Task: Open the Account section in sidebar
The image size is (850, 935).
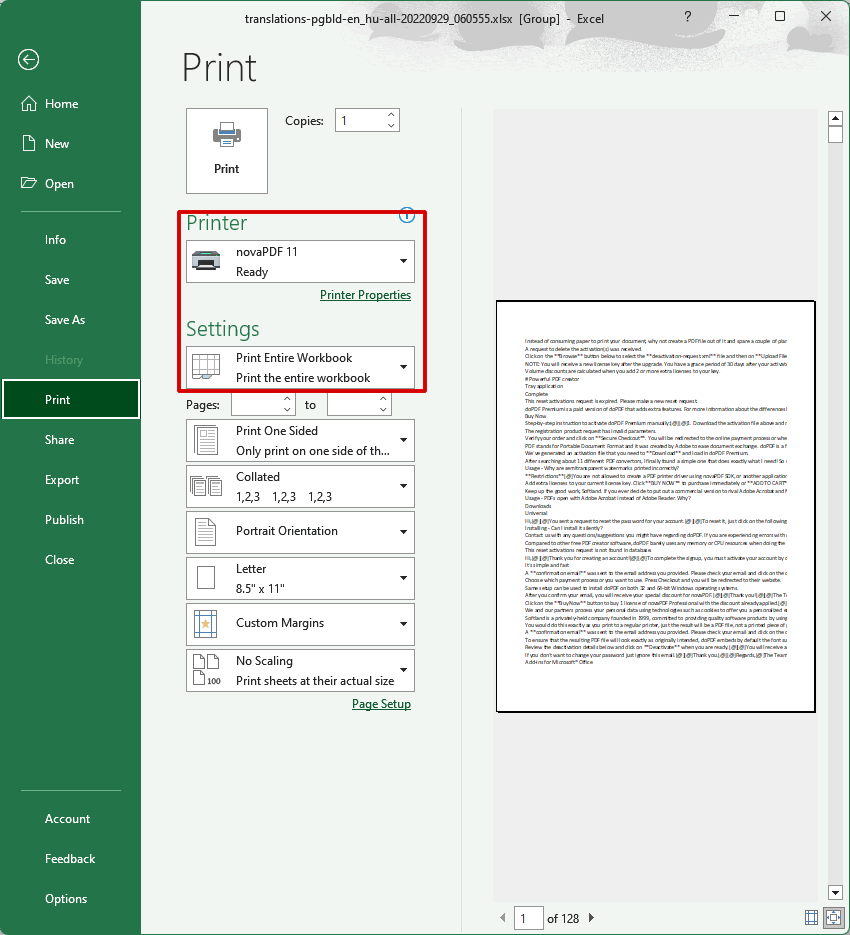Action: coord(67,818)
